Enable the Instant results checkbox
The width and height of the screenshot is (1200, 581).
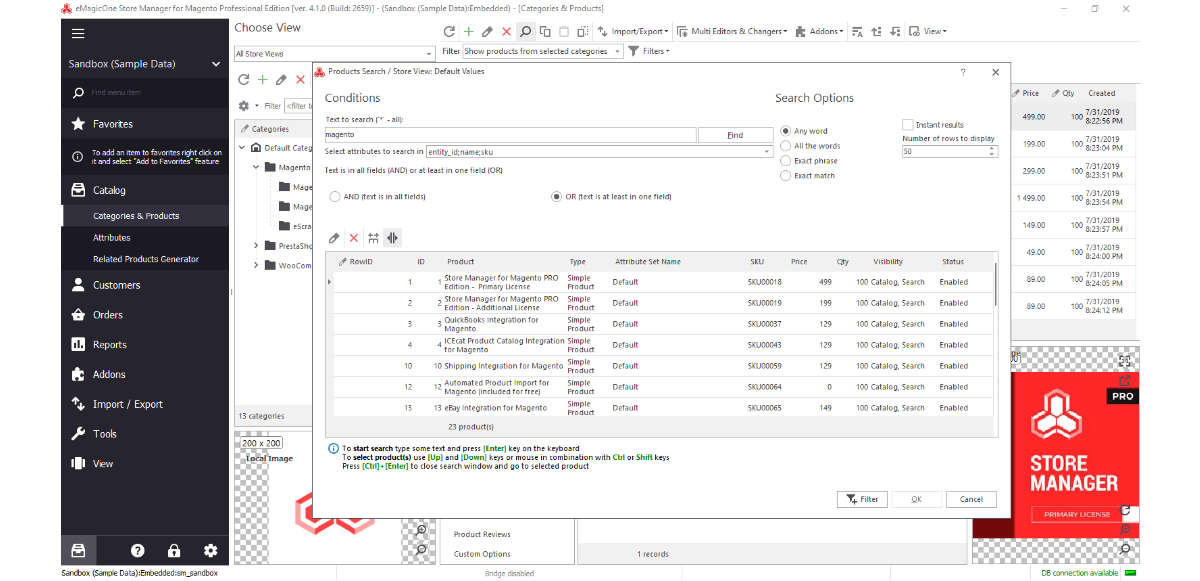tap(908, 125)
